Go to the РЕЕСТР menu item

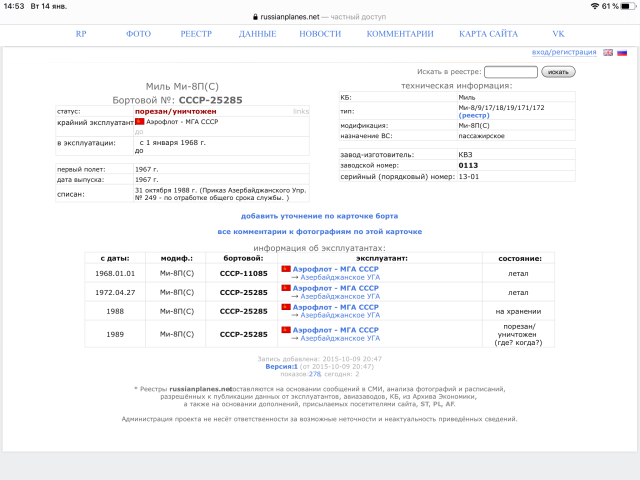point(196,34)
